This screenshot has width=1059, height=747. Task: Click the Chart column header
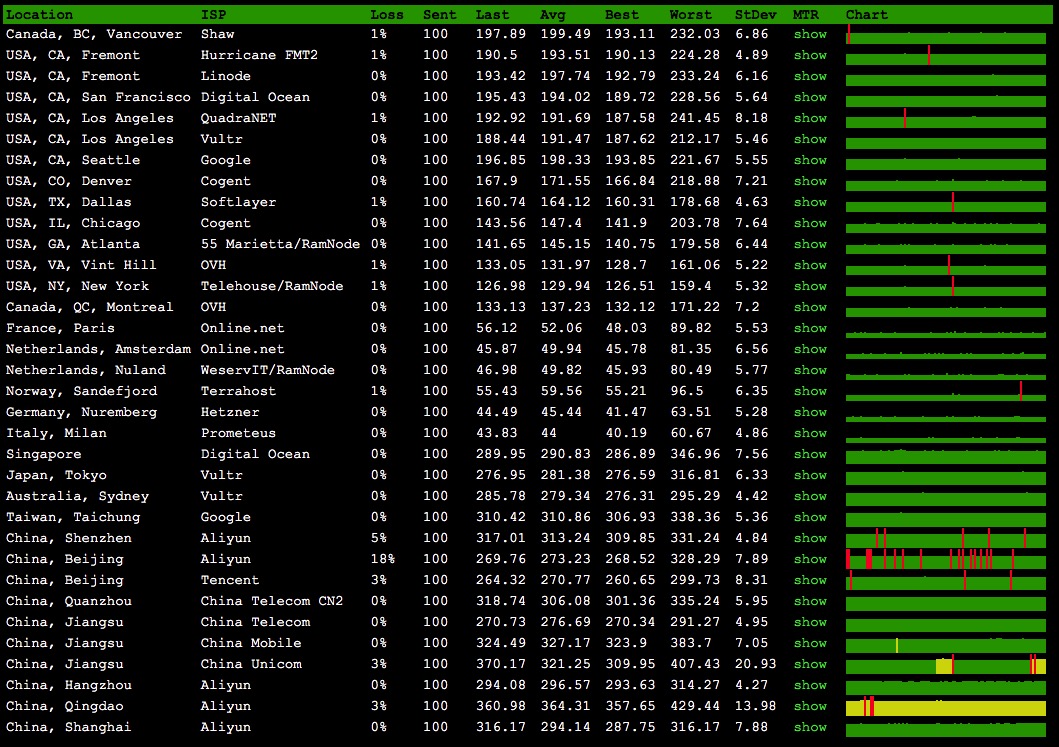867,14
